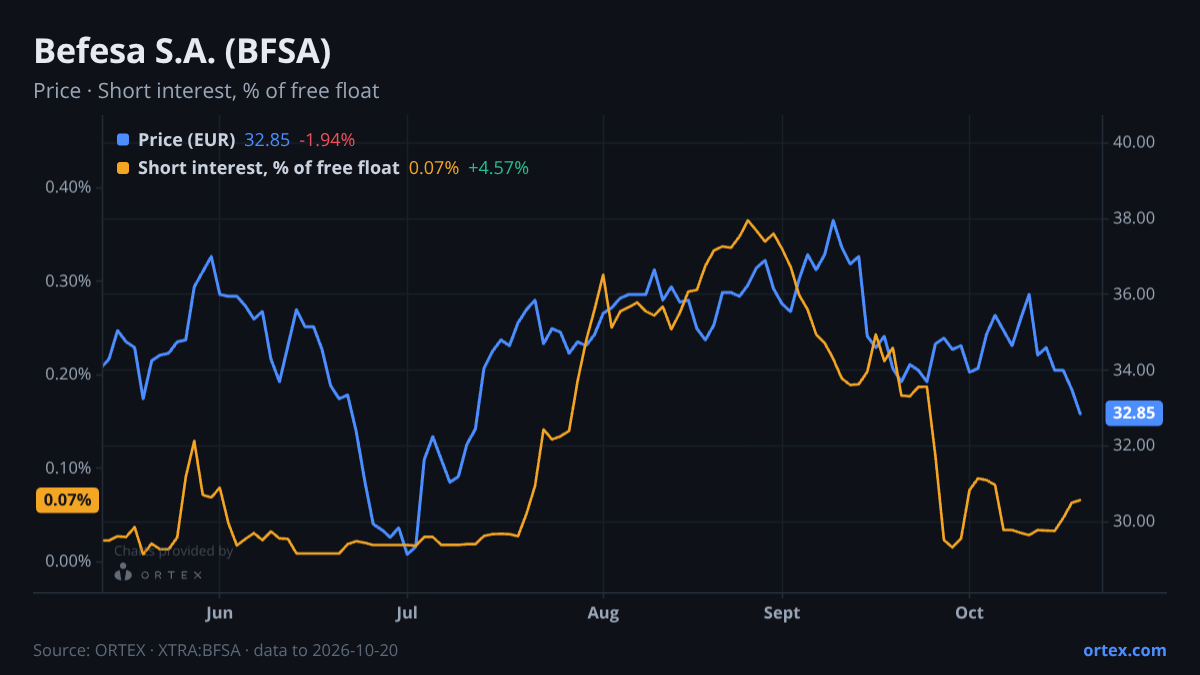Click the 32.00 right axis label
Image resolution: width=1200 pixels, height=675 pixels.
tap(1134, 445)
